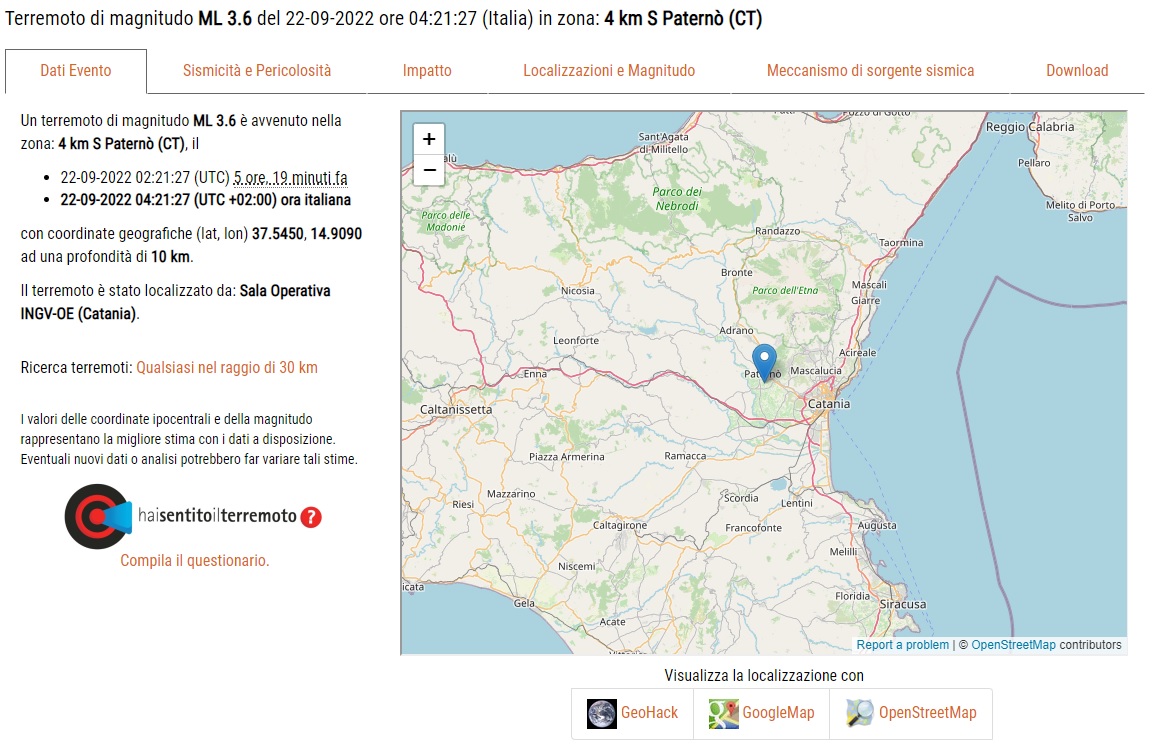Open 'Qualsiasi nel raggio di 30 km' link
The height and width of the screenshot is (748, 1175).
pos(227,368)
